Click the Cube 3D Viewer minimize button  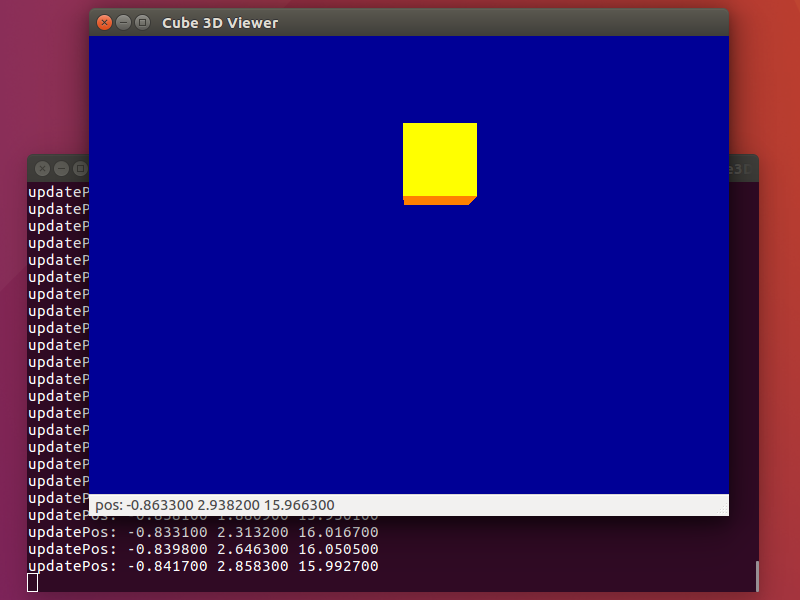click(x=122, y=22)
